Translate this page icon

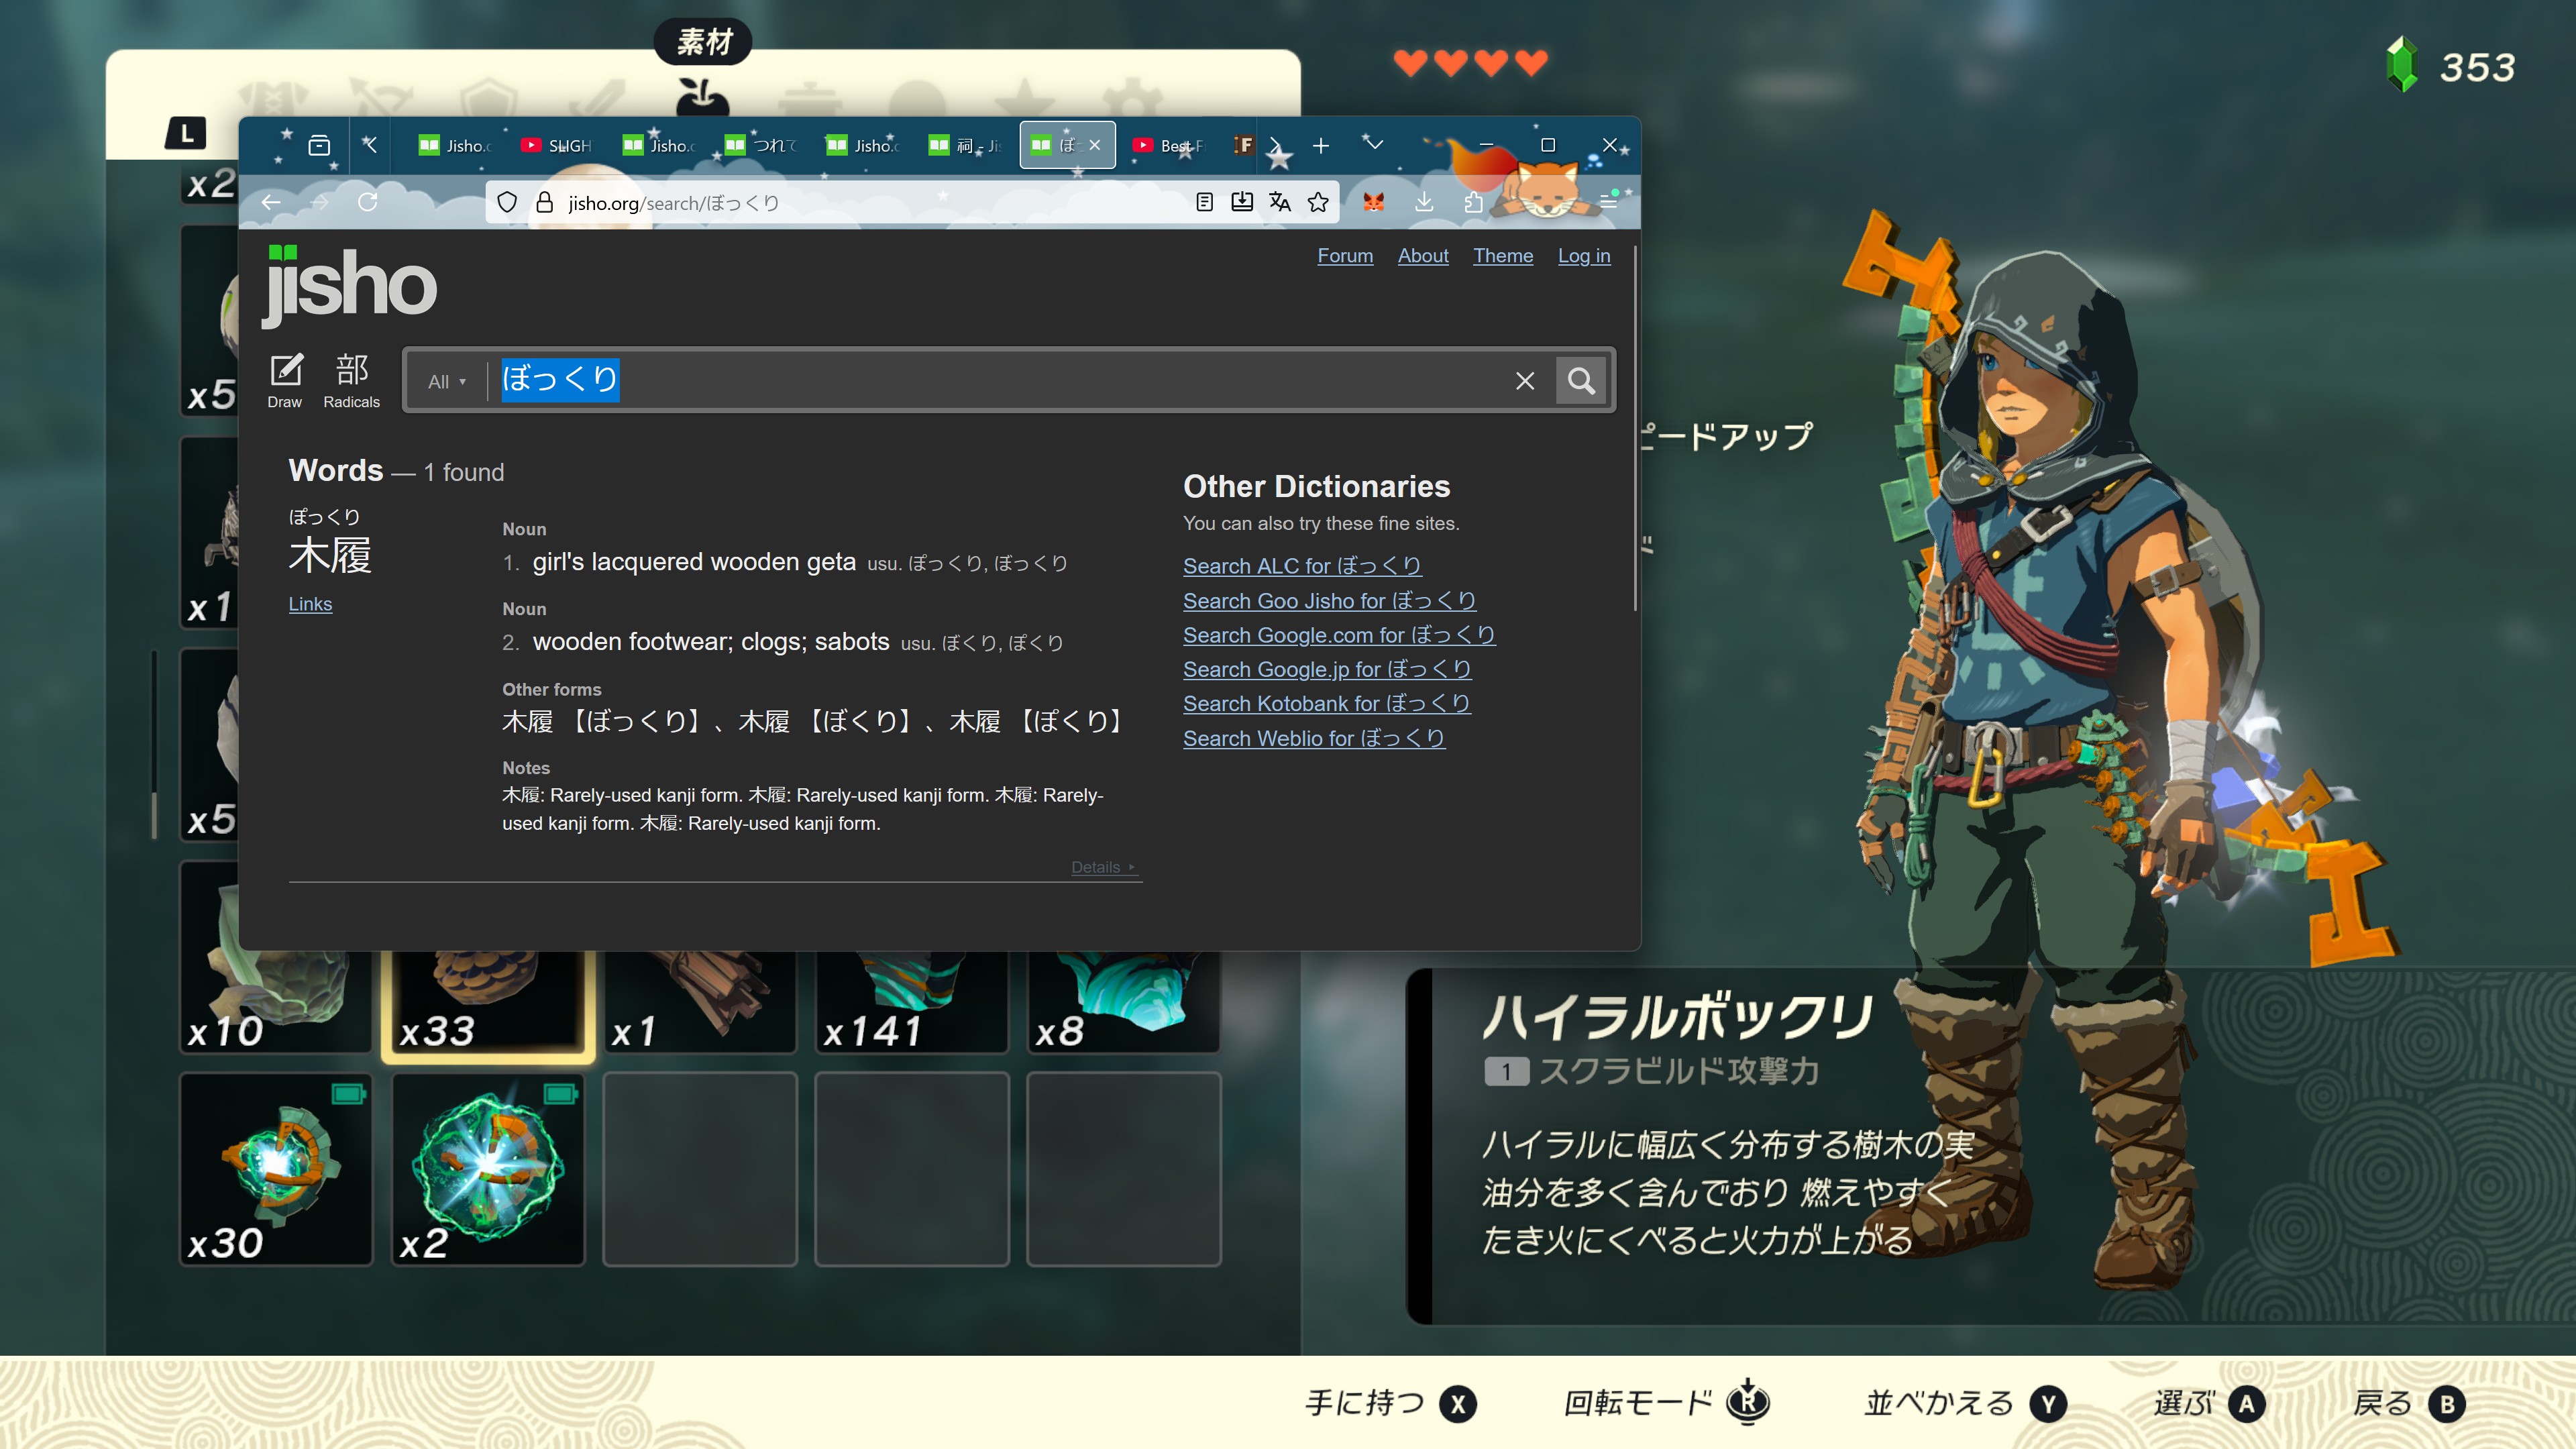pyautogui.click(x=1280, y=203)
